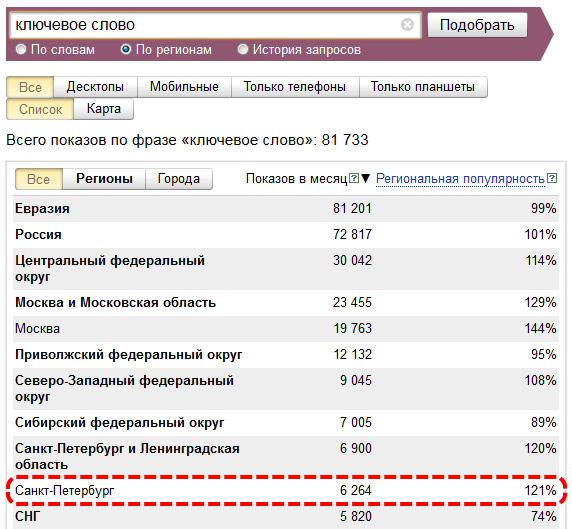
Task: Select the История запросов radio button
Action: (x=243, y=49)
